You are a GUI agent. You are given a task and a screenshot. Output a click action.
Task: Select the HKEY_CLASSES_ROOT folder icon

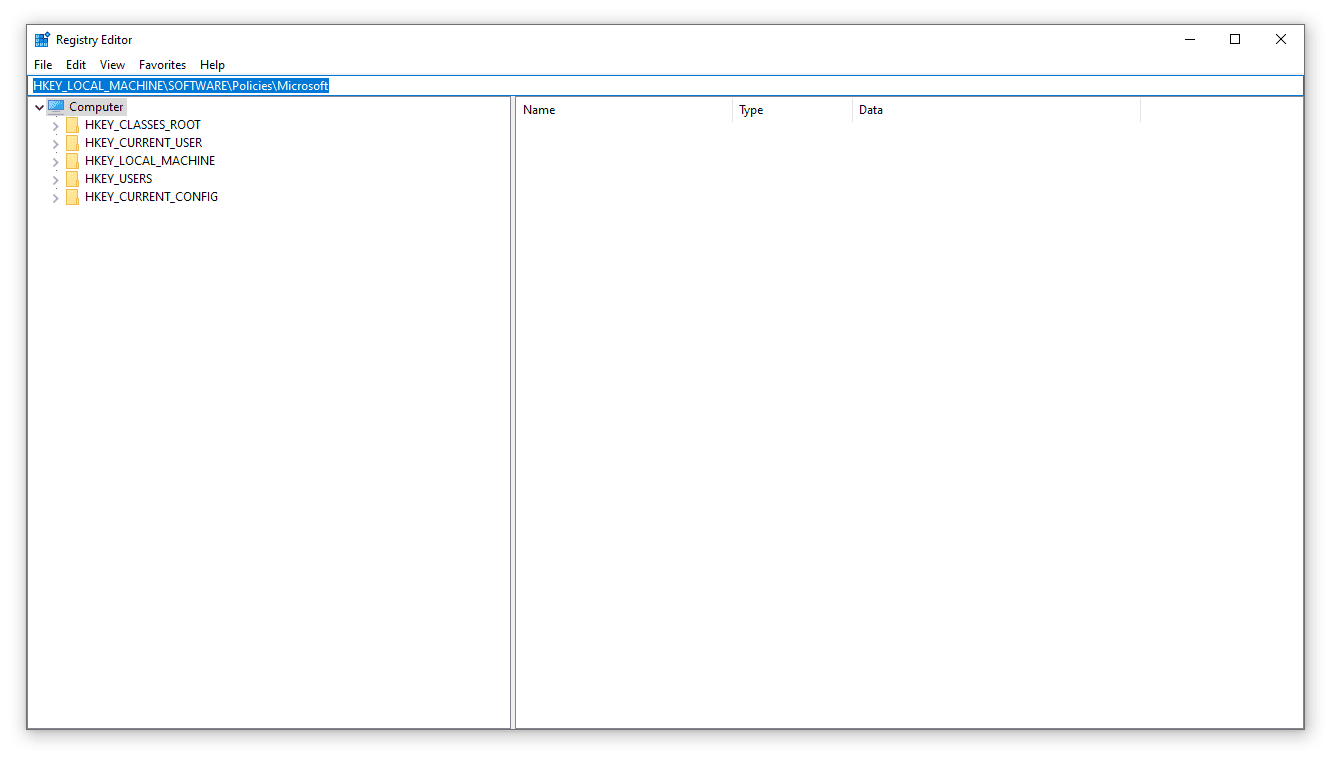(x=72, y=125)
